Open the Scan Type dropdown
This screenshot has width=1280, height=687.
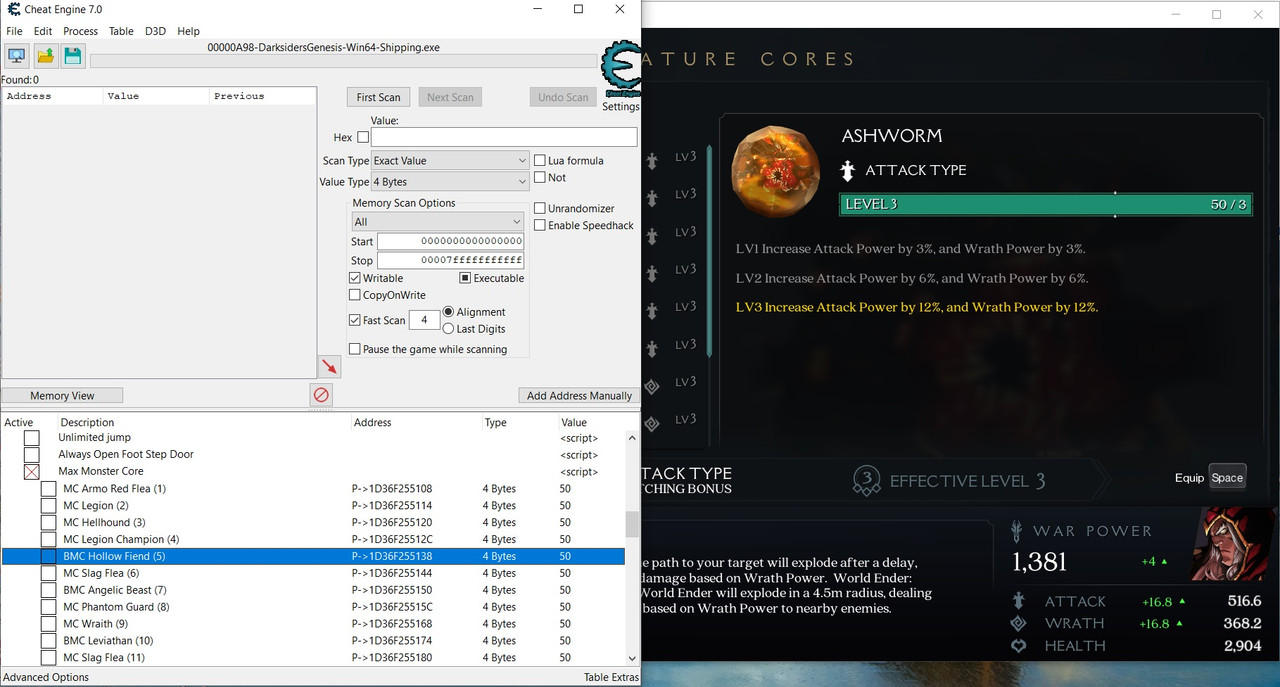click(x=450, y=160)
